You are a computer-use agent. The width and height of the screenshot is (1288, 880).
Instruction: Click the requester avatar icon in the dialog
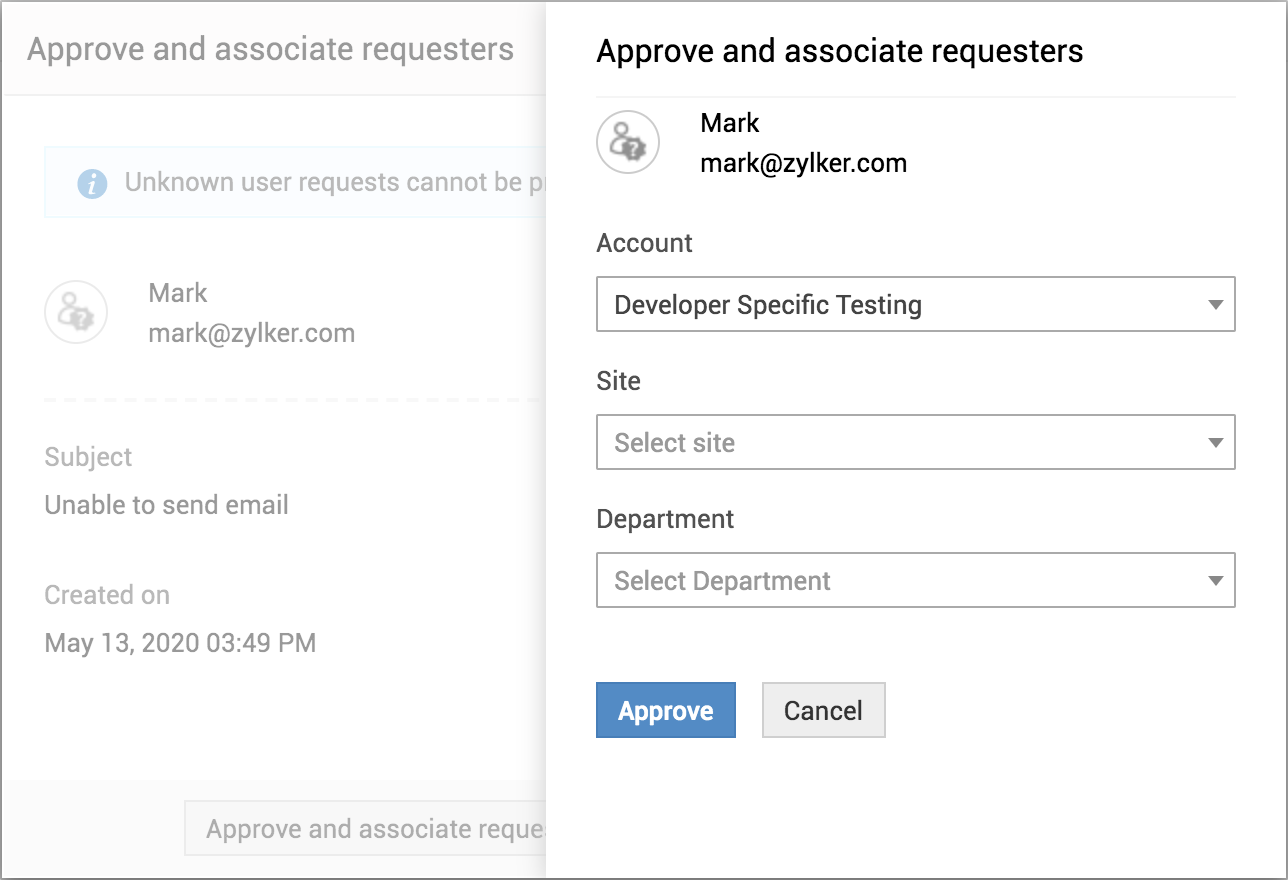click(x=628, y=142)
